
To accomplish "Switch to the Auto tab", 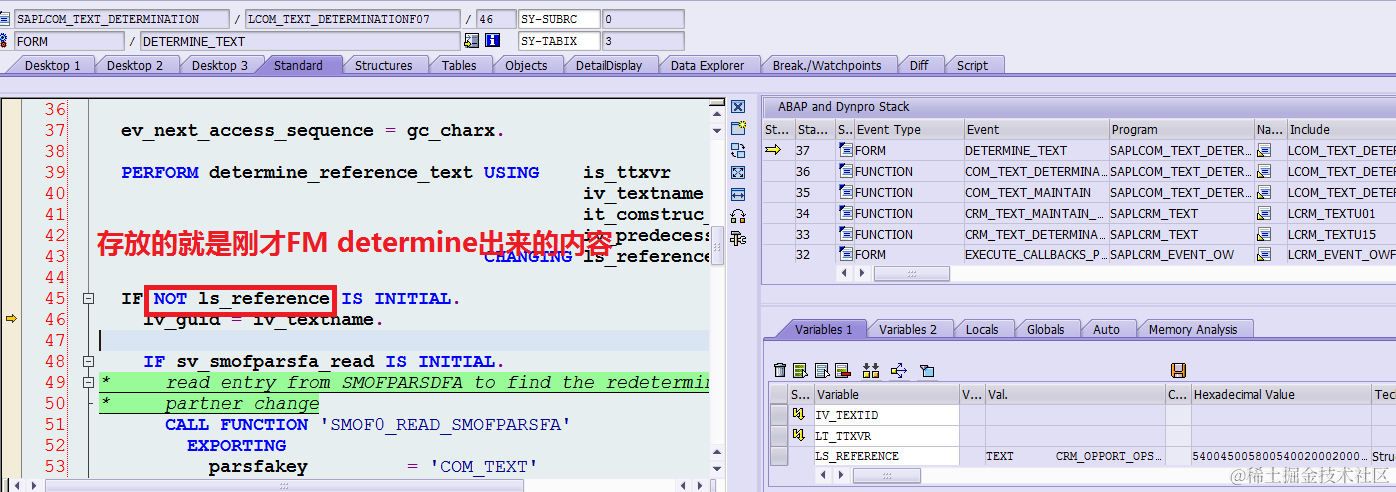I will tap(1106, 329).
